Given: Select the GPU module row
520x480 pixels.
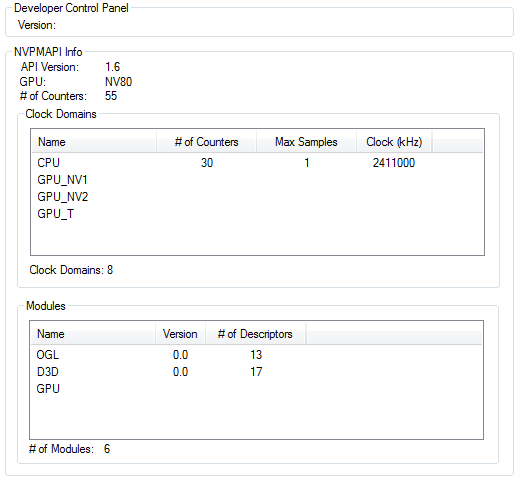Looking at the screenshot, I should tap(257, 389).
